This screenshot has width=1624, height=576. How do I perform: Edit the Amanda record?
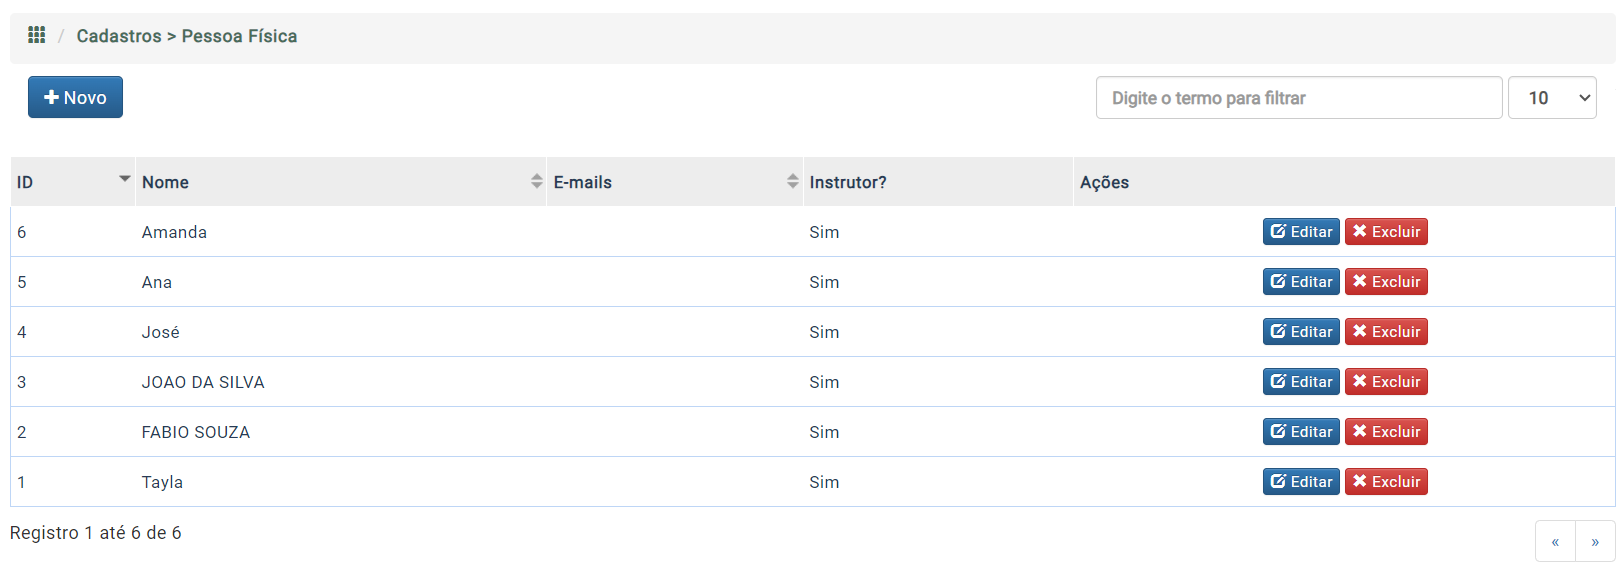click(1301, 232)
